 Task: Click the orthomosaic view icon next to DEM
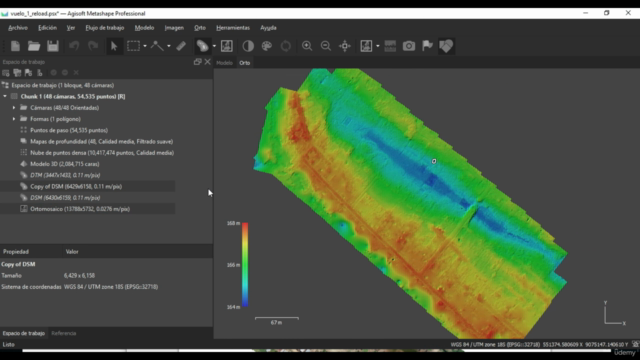227,46
